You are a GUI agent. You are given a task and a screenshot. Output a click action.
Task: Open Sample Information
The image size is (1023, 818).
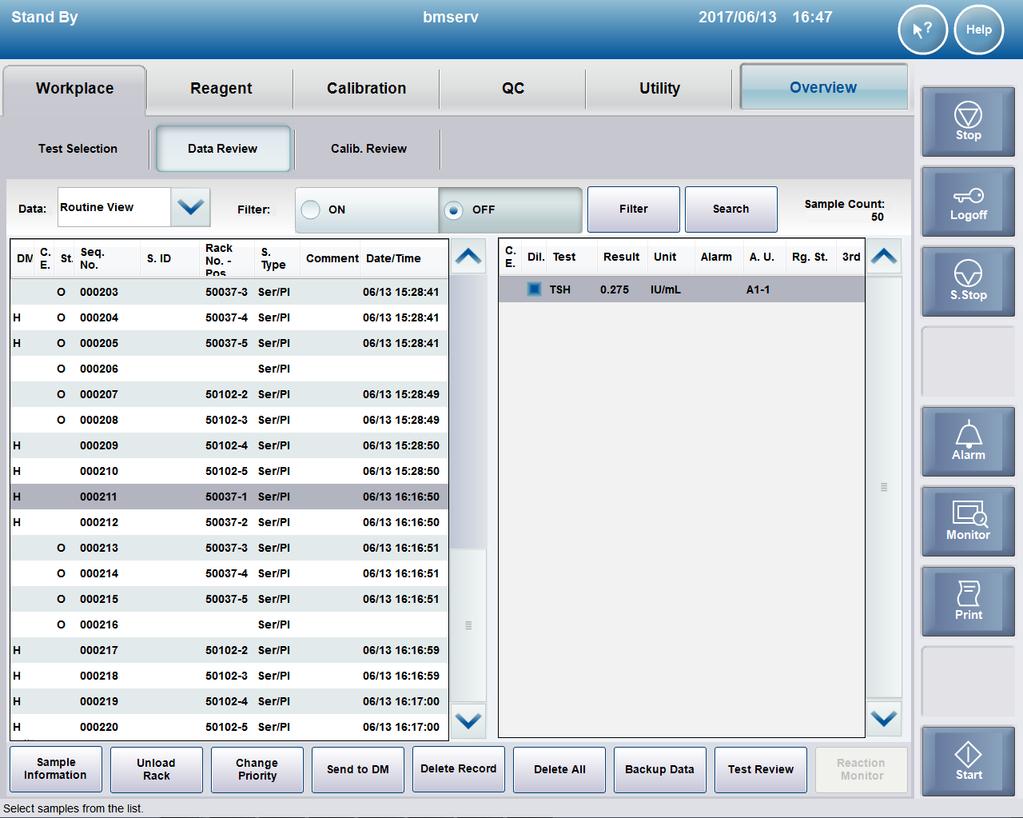click(x=55, y=769)
